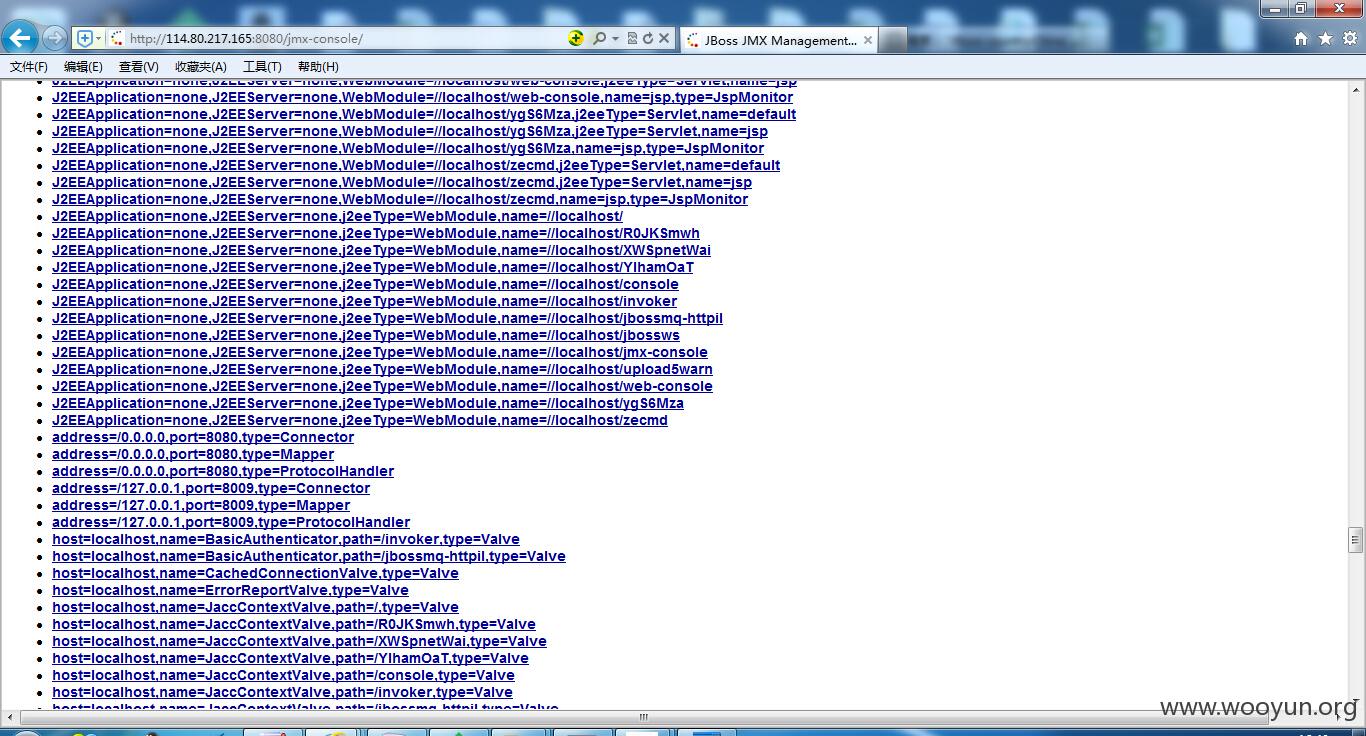Open the browser Home icon
This screenshot has width=1366, height=736.
tap(1301, 38)
